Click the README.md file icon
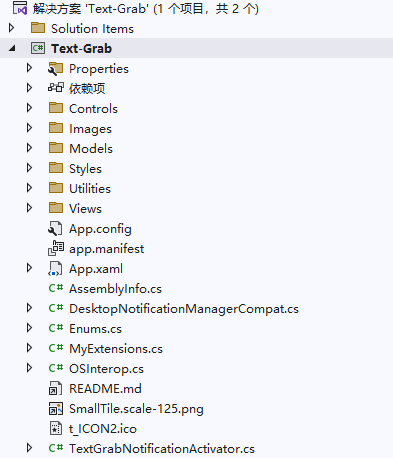This screenshot has width=393, height=458. pyautogui.click(x=55, y=388)
